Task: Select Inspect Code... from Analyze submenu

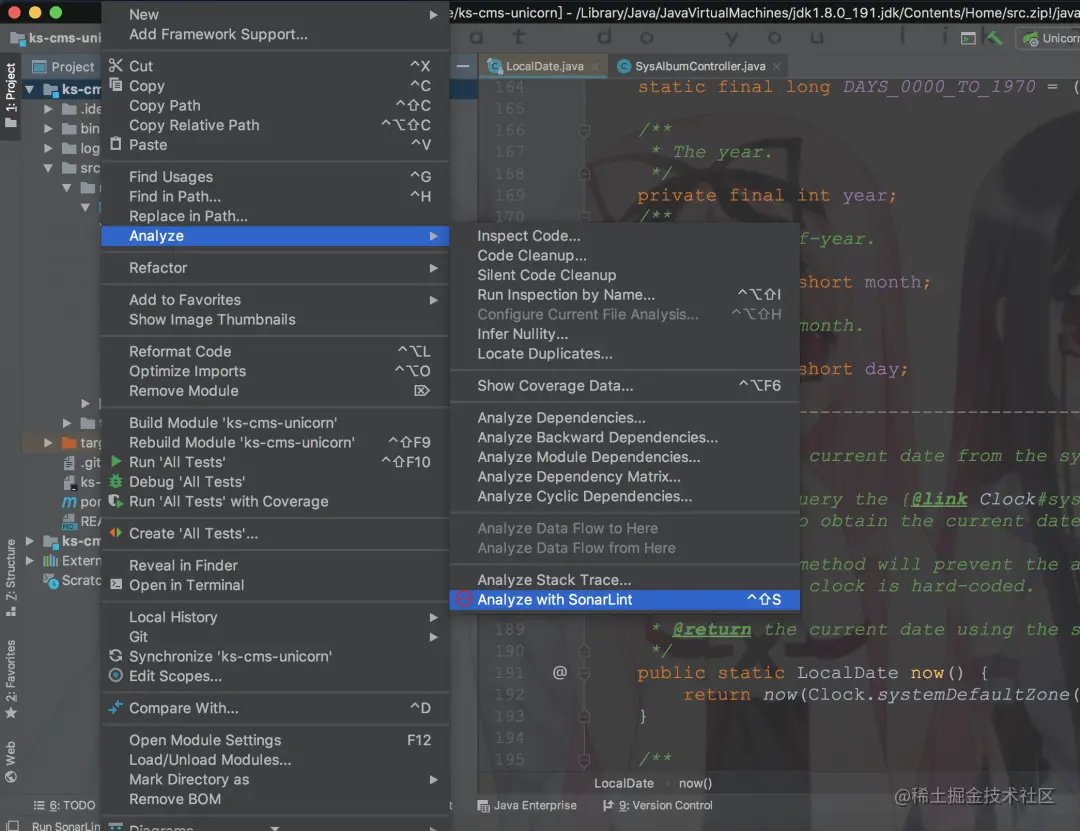Action: (528, 236)
